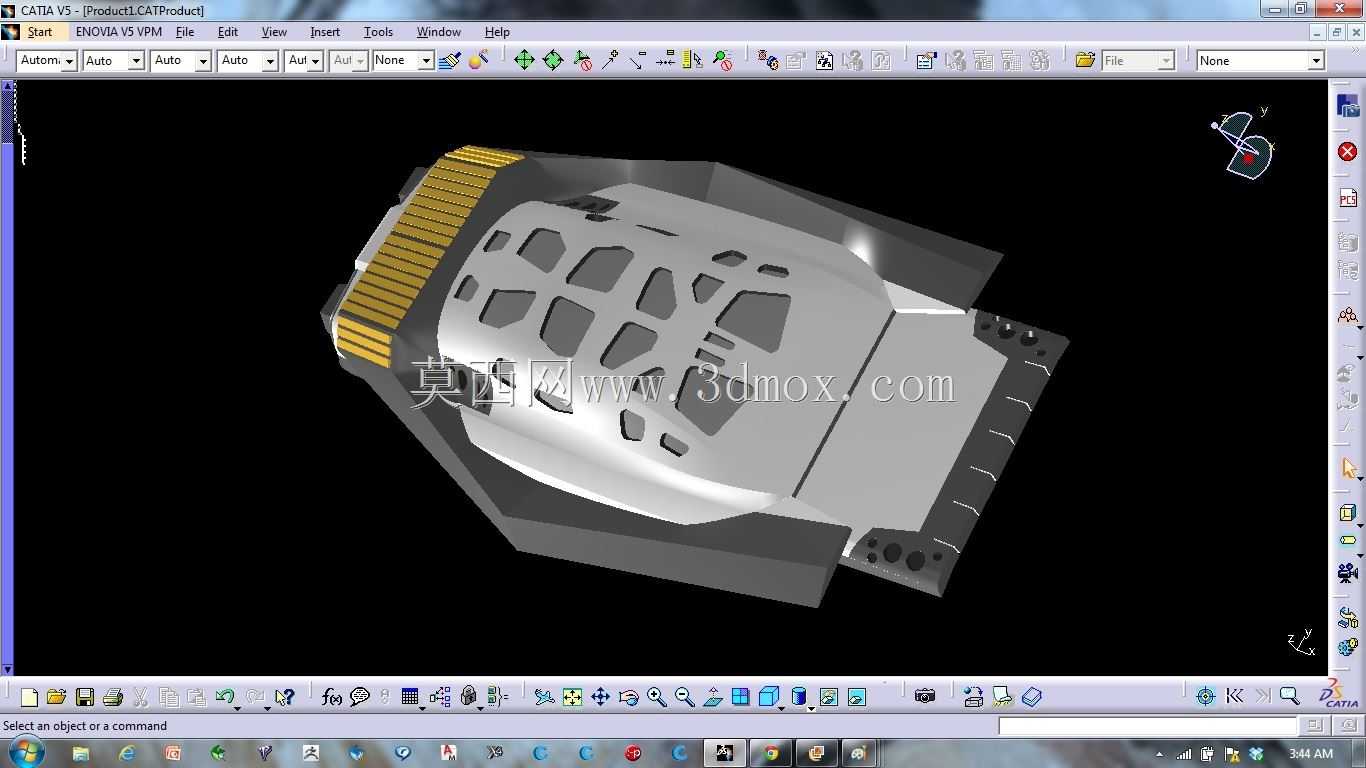Expand the first 'Automa' fill color dropdown
Image resolution: width=1366 pixels, height=768 pixels.
[x=69, y=61]
